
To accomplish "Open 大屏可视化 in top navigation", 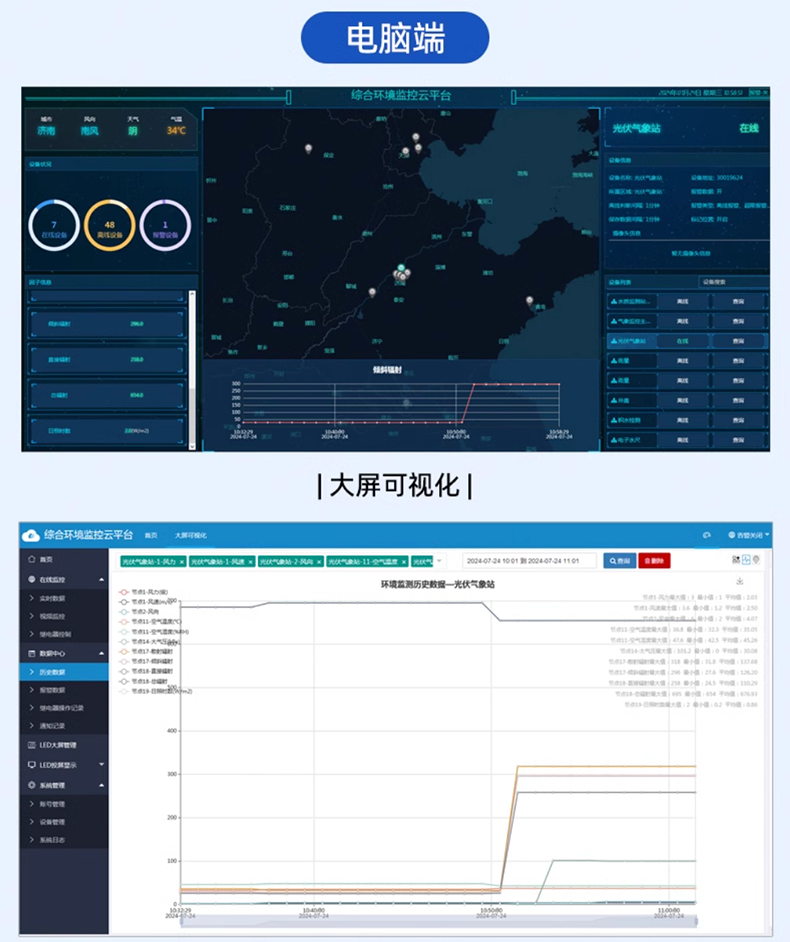I will [x=190, y=536].
